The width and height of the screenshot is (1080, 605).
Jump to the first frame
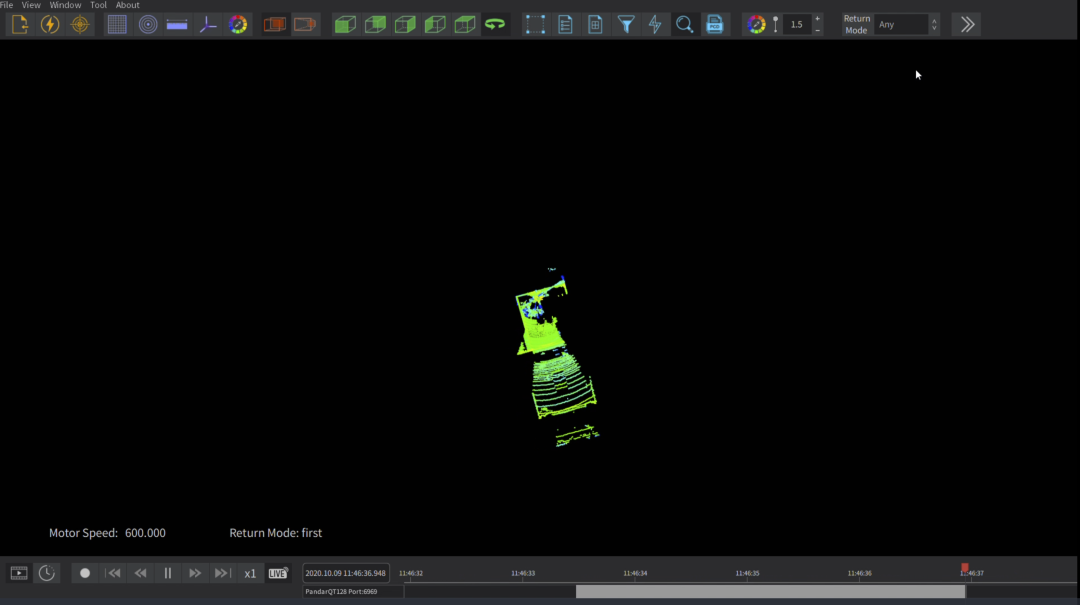click(x=113, y=573)
